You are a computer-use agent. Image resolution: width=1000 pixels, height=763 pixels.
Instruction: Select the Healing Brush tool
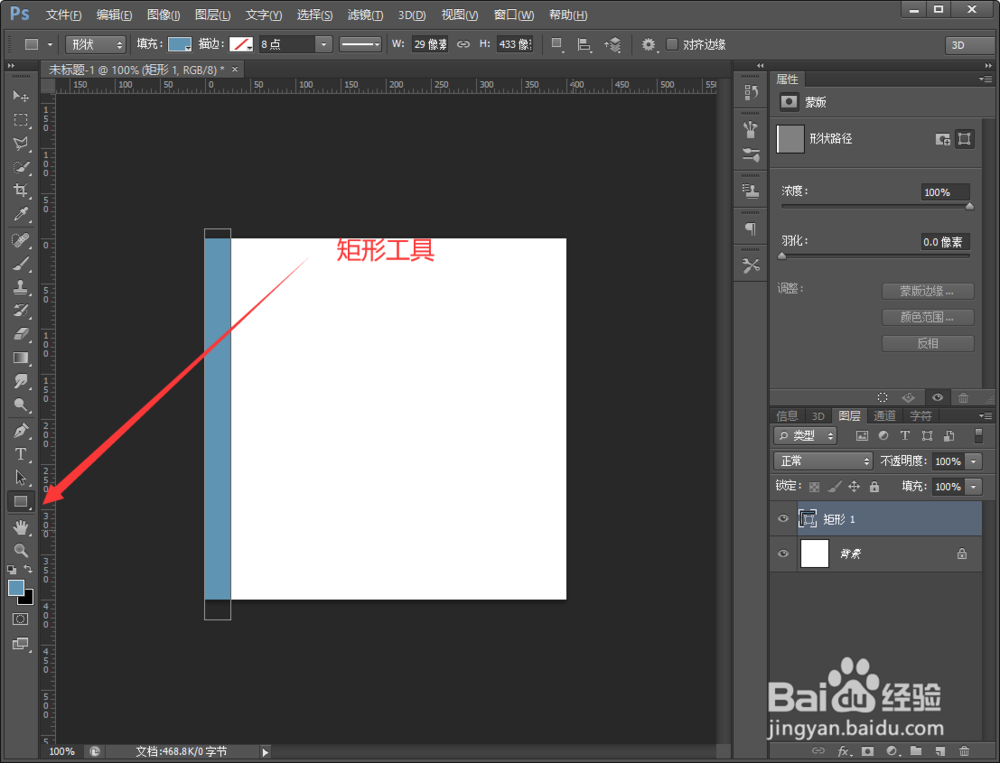[20, 240]
